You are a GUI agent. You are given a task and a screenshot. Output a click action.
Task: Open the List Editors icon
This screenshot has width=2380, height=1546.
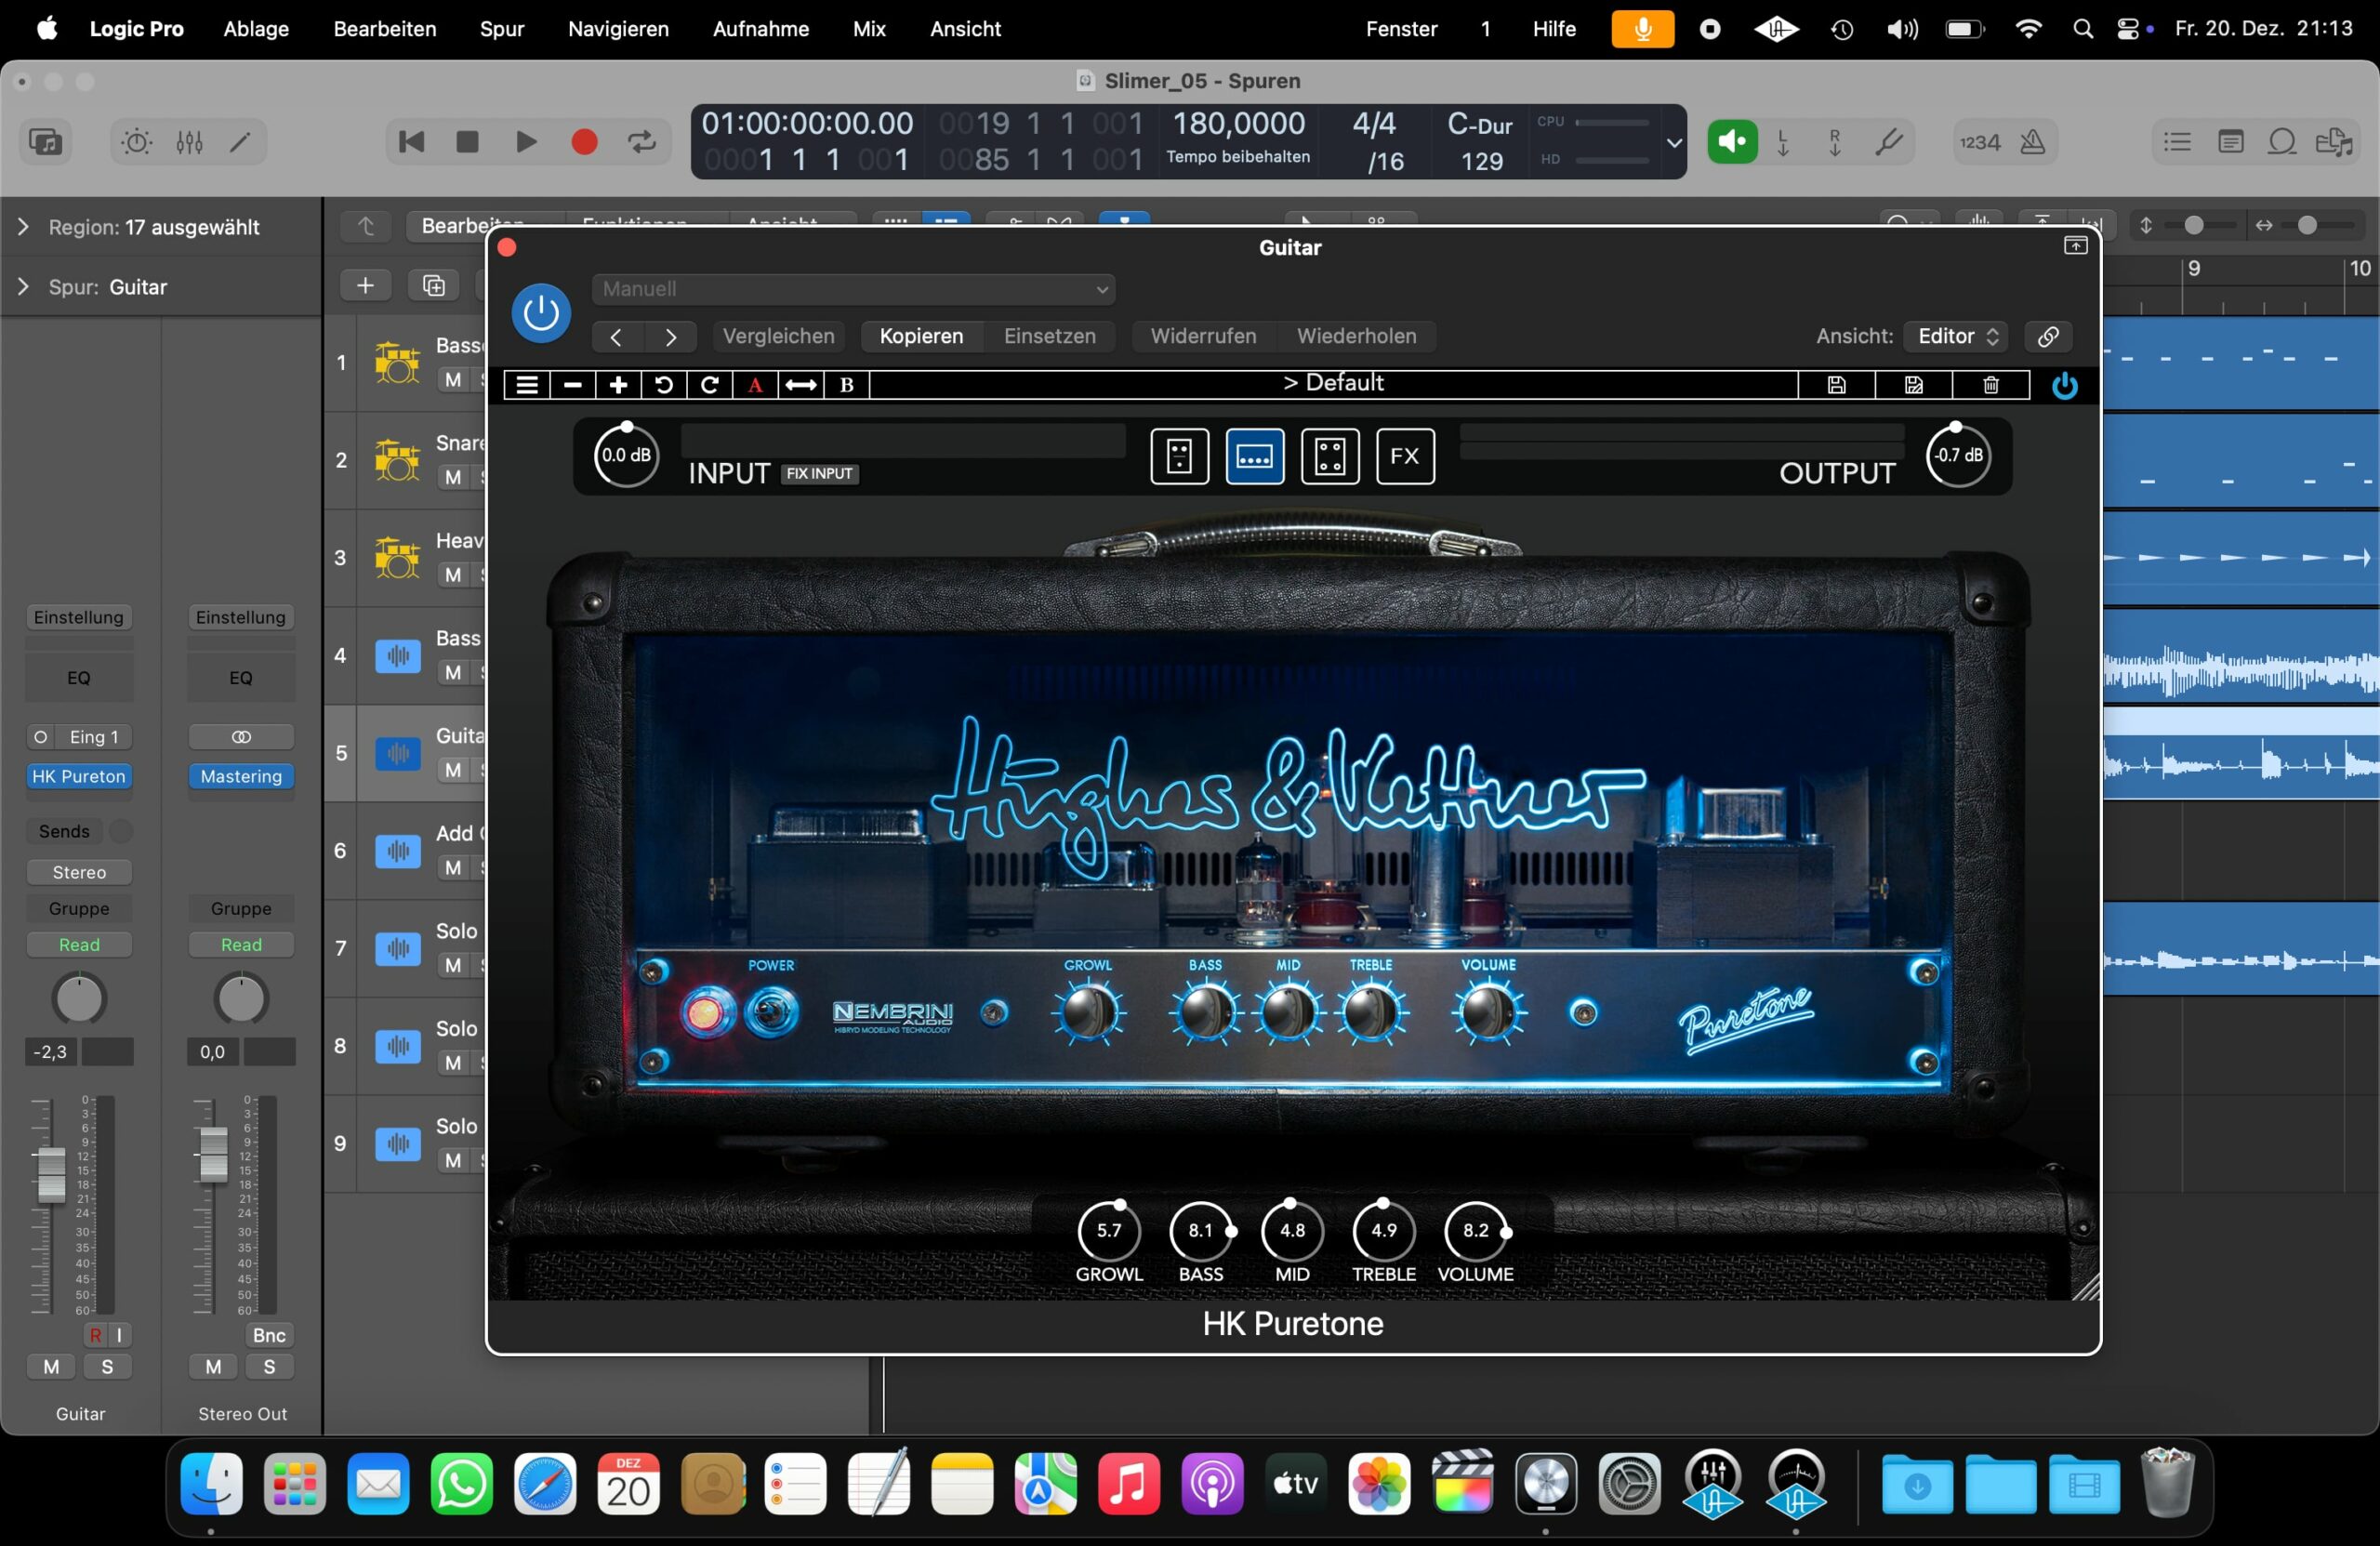click(x=2177, y=142)
